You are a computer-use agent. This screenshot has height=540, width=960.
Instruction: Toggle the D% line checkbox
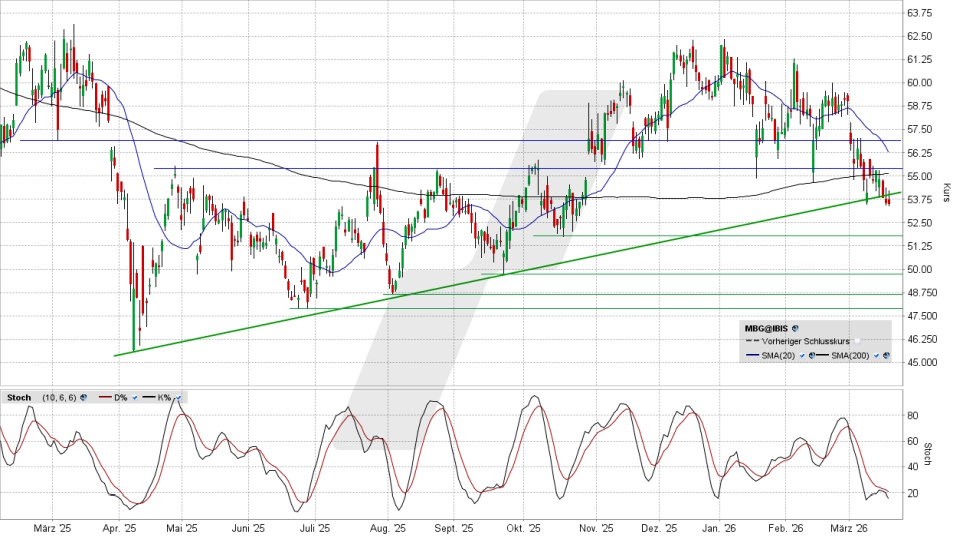coord(135,398)
